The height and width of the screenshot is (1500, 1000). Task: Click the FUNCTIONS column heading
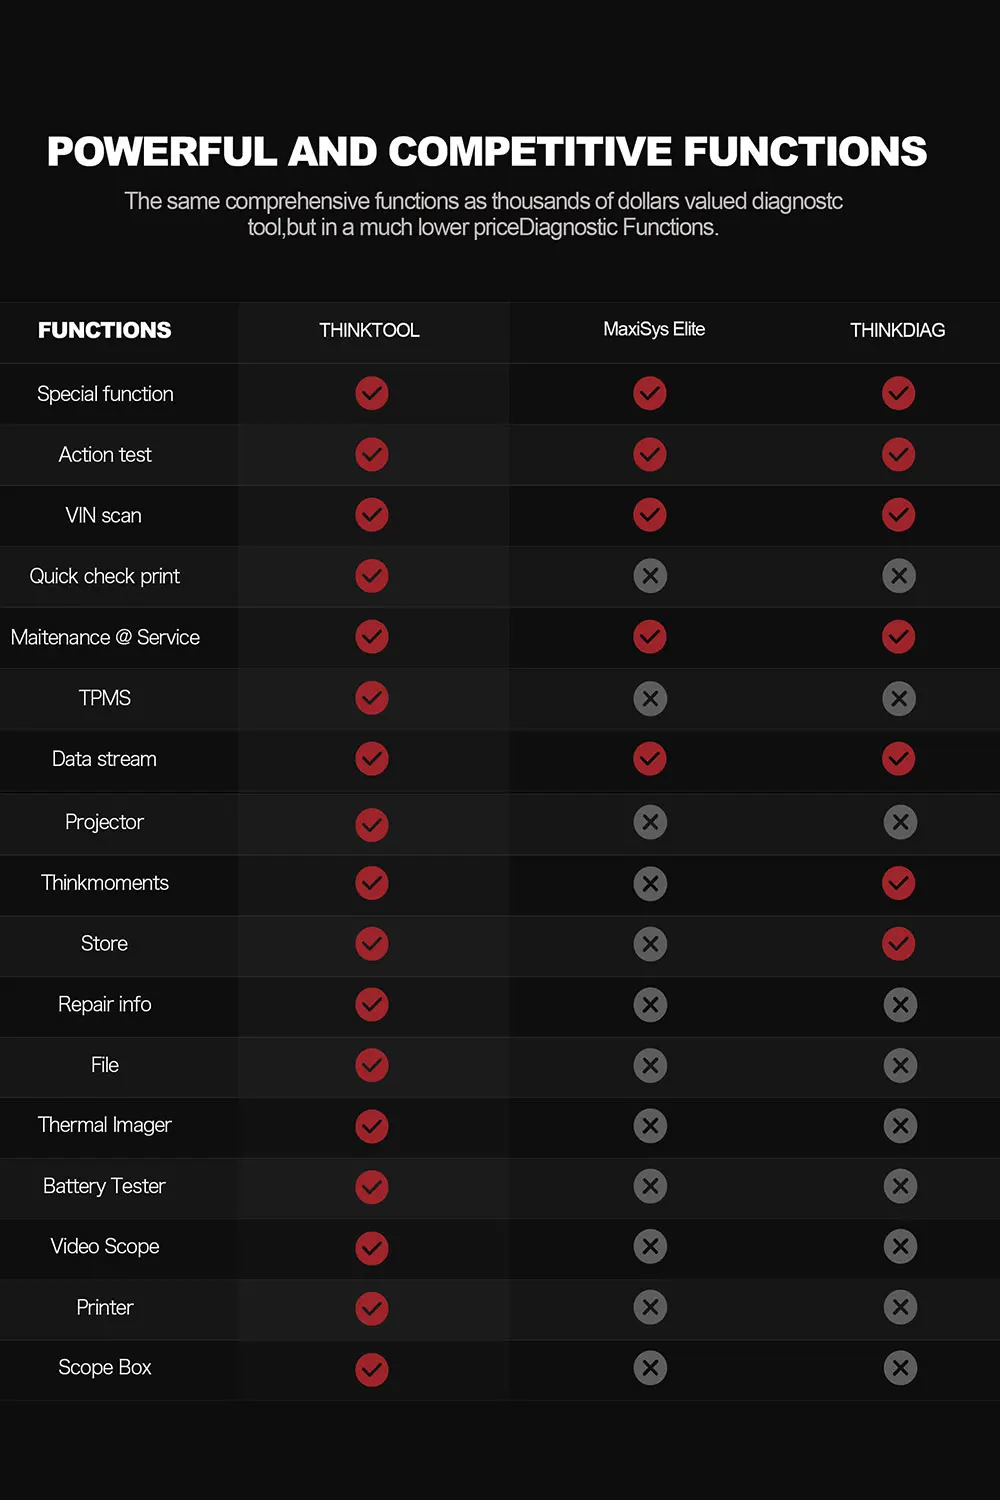point(105,330)
